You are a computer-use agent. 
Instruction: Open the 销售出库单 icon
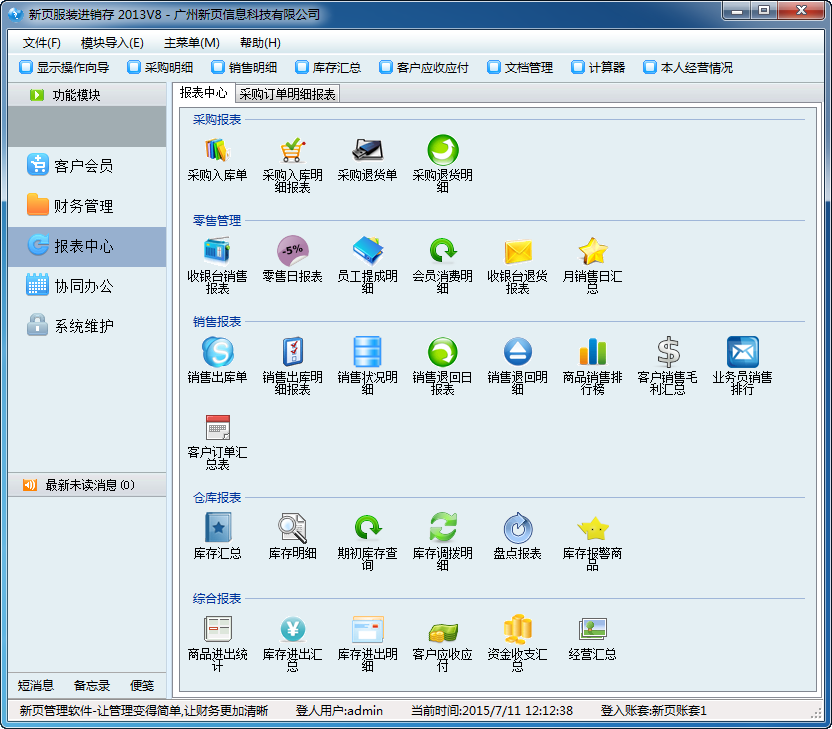[218, 352]
